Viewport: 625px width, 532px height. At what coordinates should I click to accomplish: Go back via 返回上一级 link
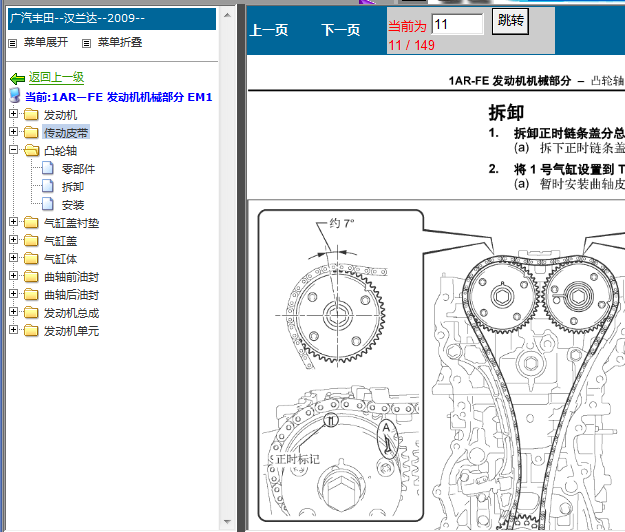pyautogui.click(x=56, y=77)
